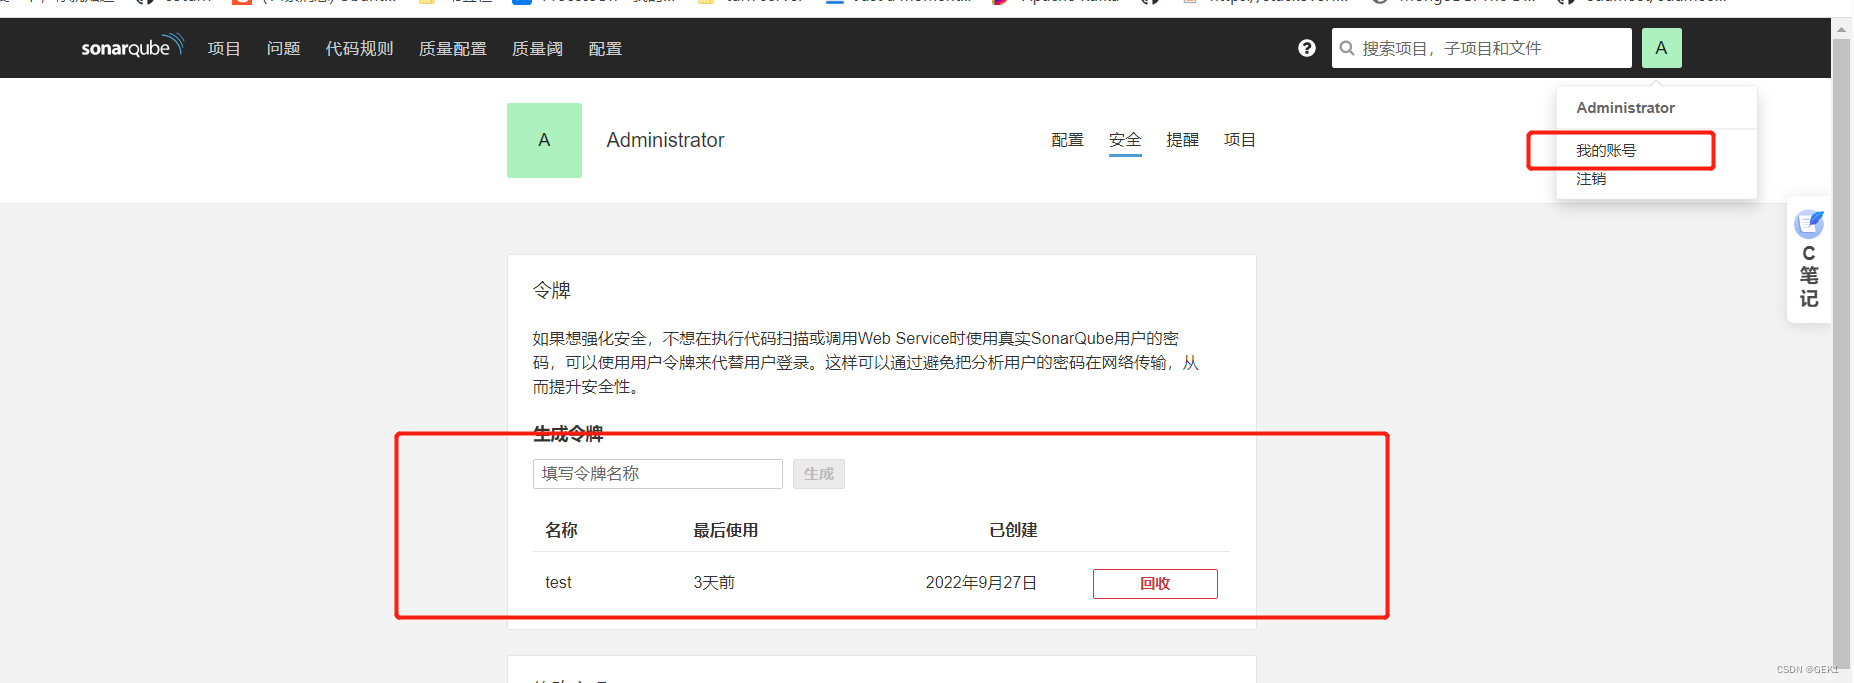The width and height of the screenshot is (1854, 683).
Task: Click the 填写令牌名称 token name field
Action: pyautogui.click(x=658, y=474)
